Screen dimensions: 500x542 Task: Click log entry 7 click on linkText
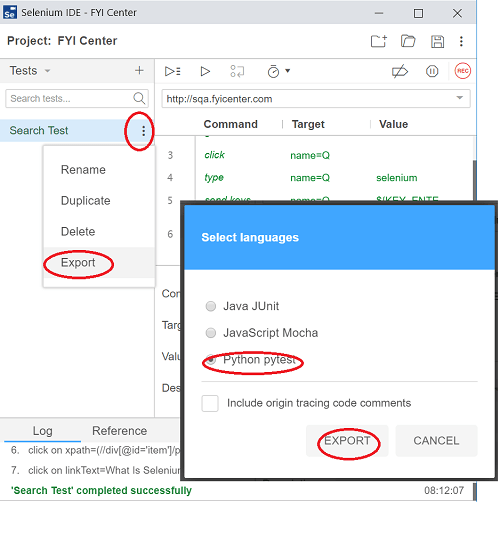(95, 470)
